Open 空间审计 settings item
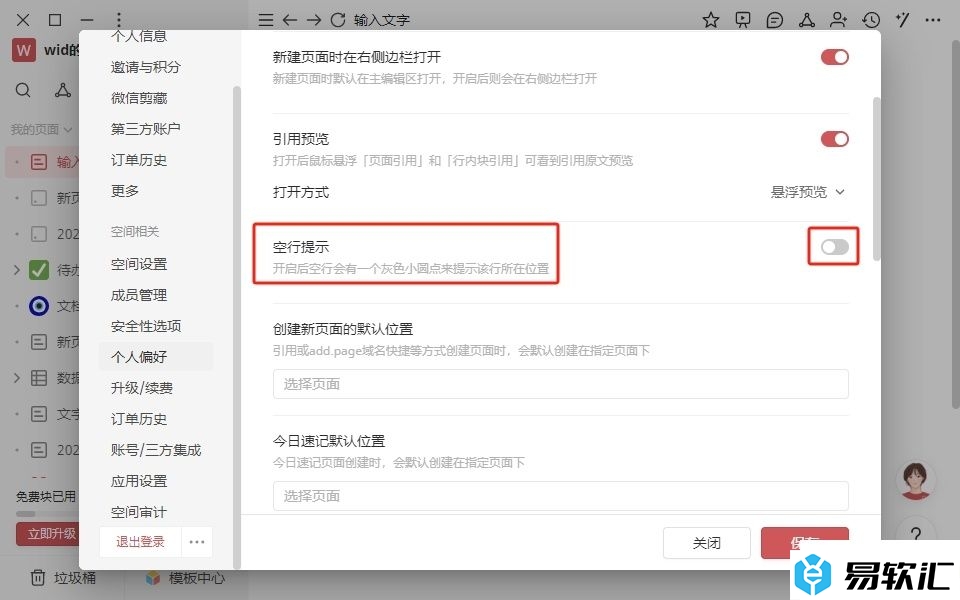960x600 pixels. pos(139,512)
